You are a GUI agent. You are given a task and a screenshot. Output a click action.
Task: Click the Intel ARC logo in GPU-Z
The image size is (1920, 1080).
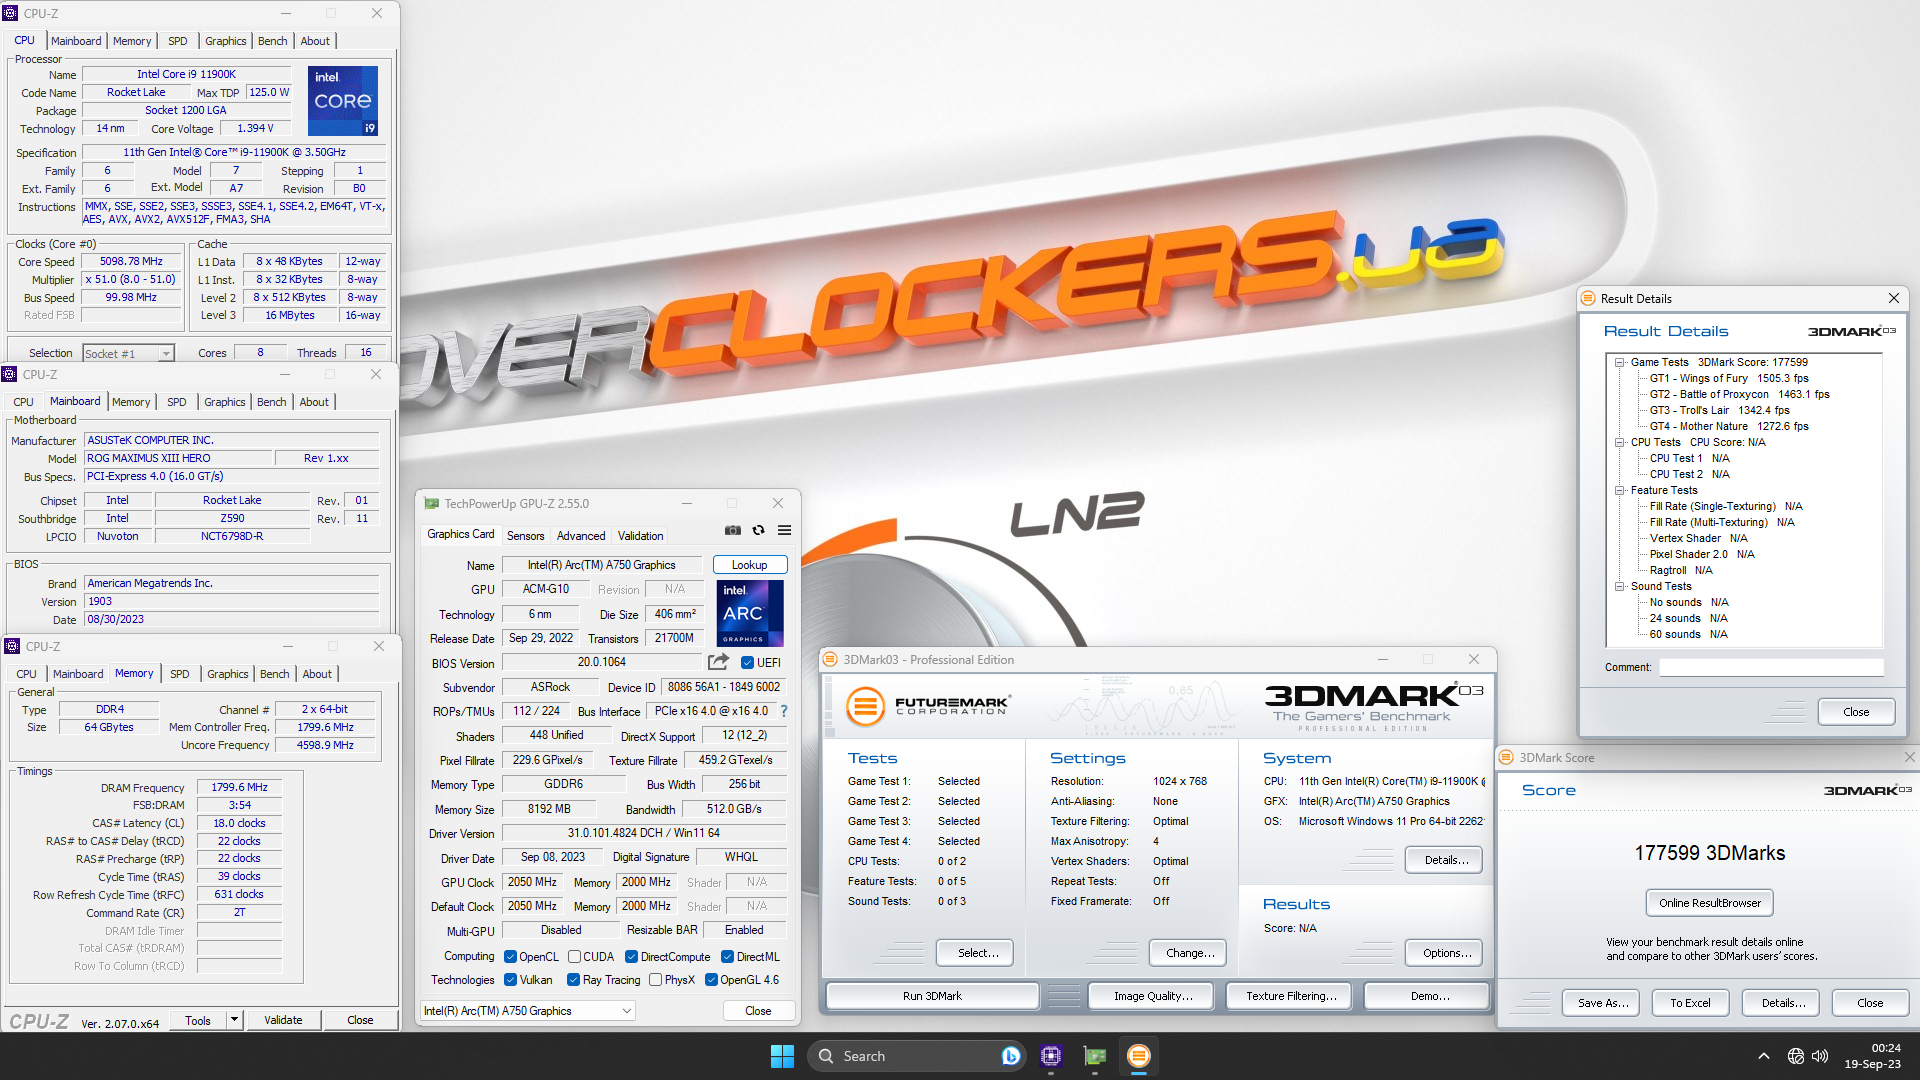click(750, 613)
